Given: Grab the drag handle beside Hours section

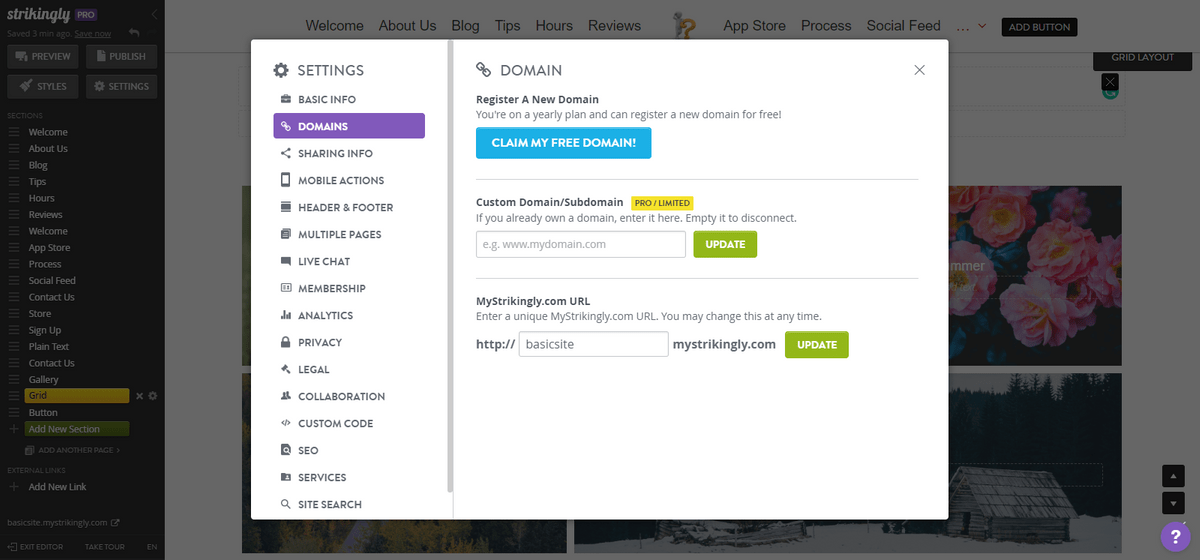Looking at the screenshot, I should point(14,198).
